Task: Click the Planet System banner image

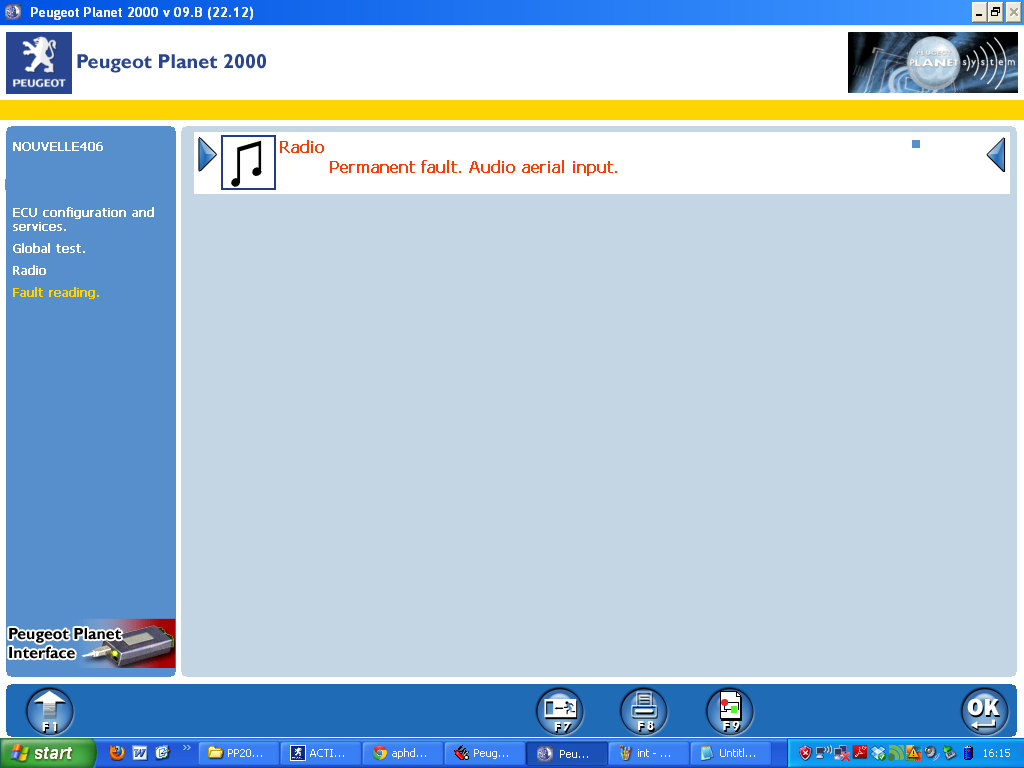Action: [x=932, y=62]
